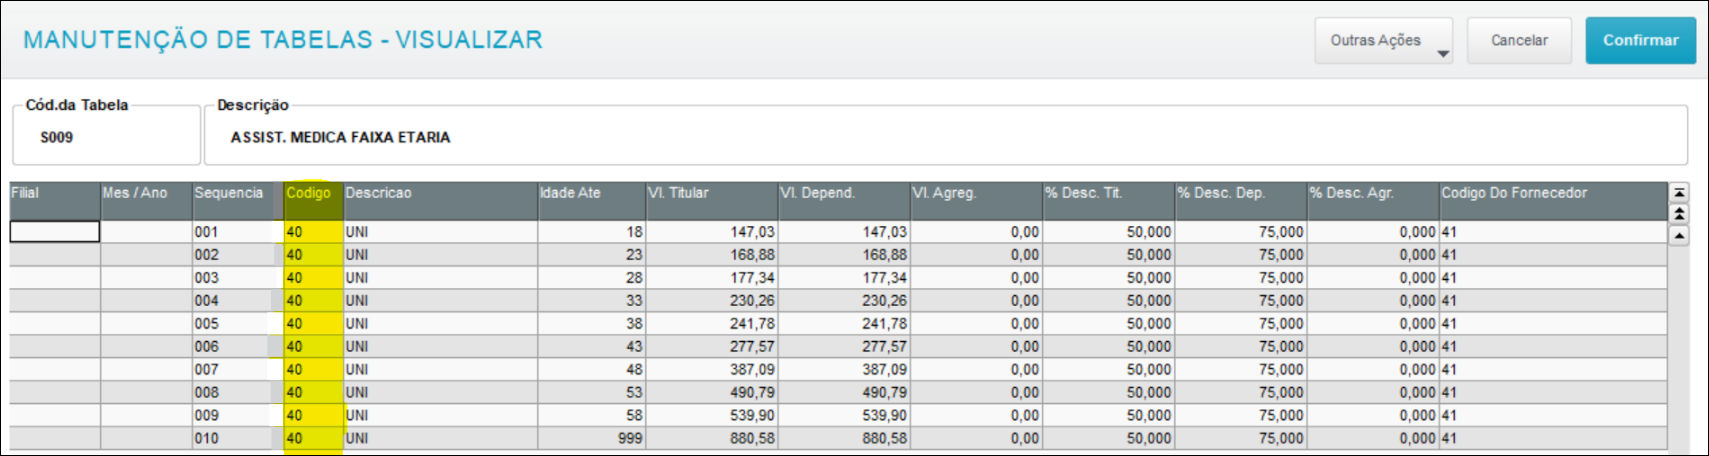
Task: Click the Cancelar button
Action: [x=1519, y=41]
